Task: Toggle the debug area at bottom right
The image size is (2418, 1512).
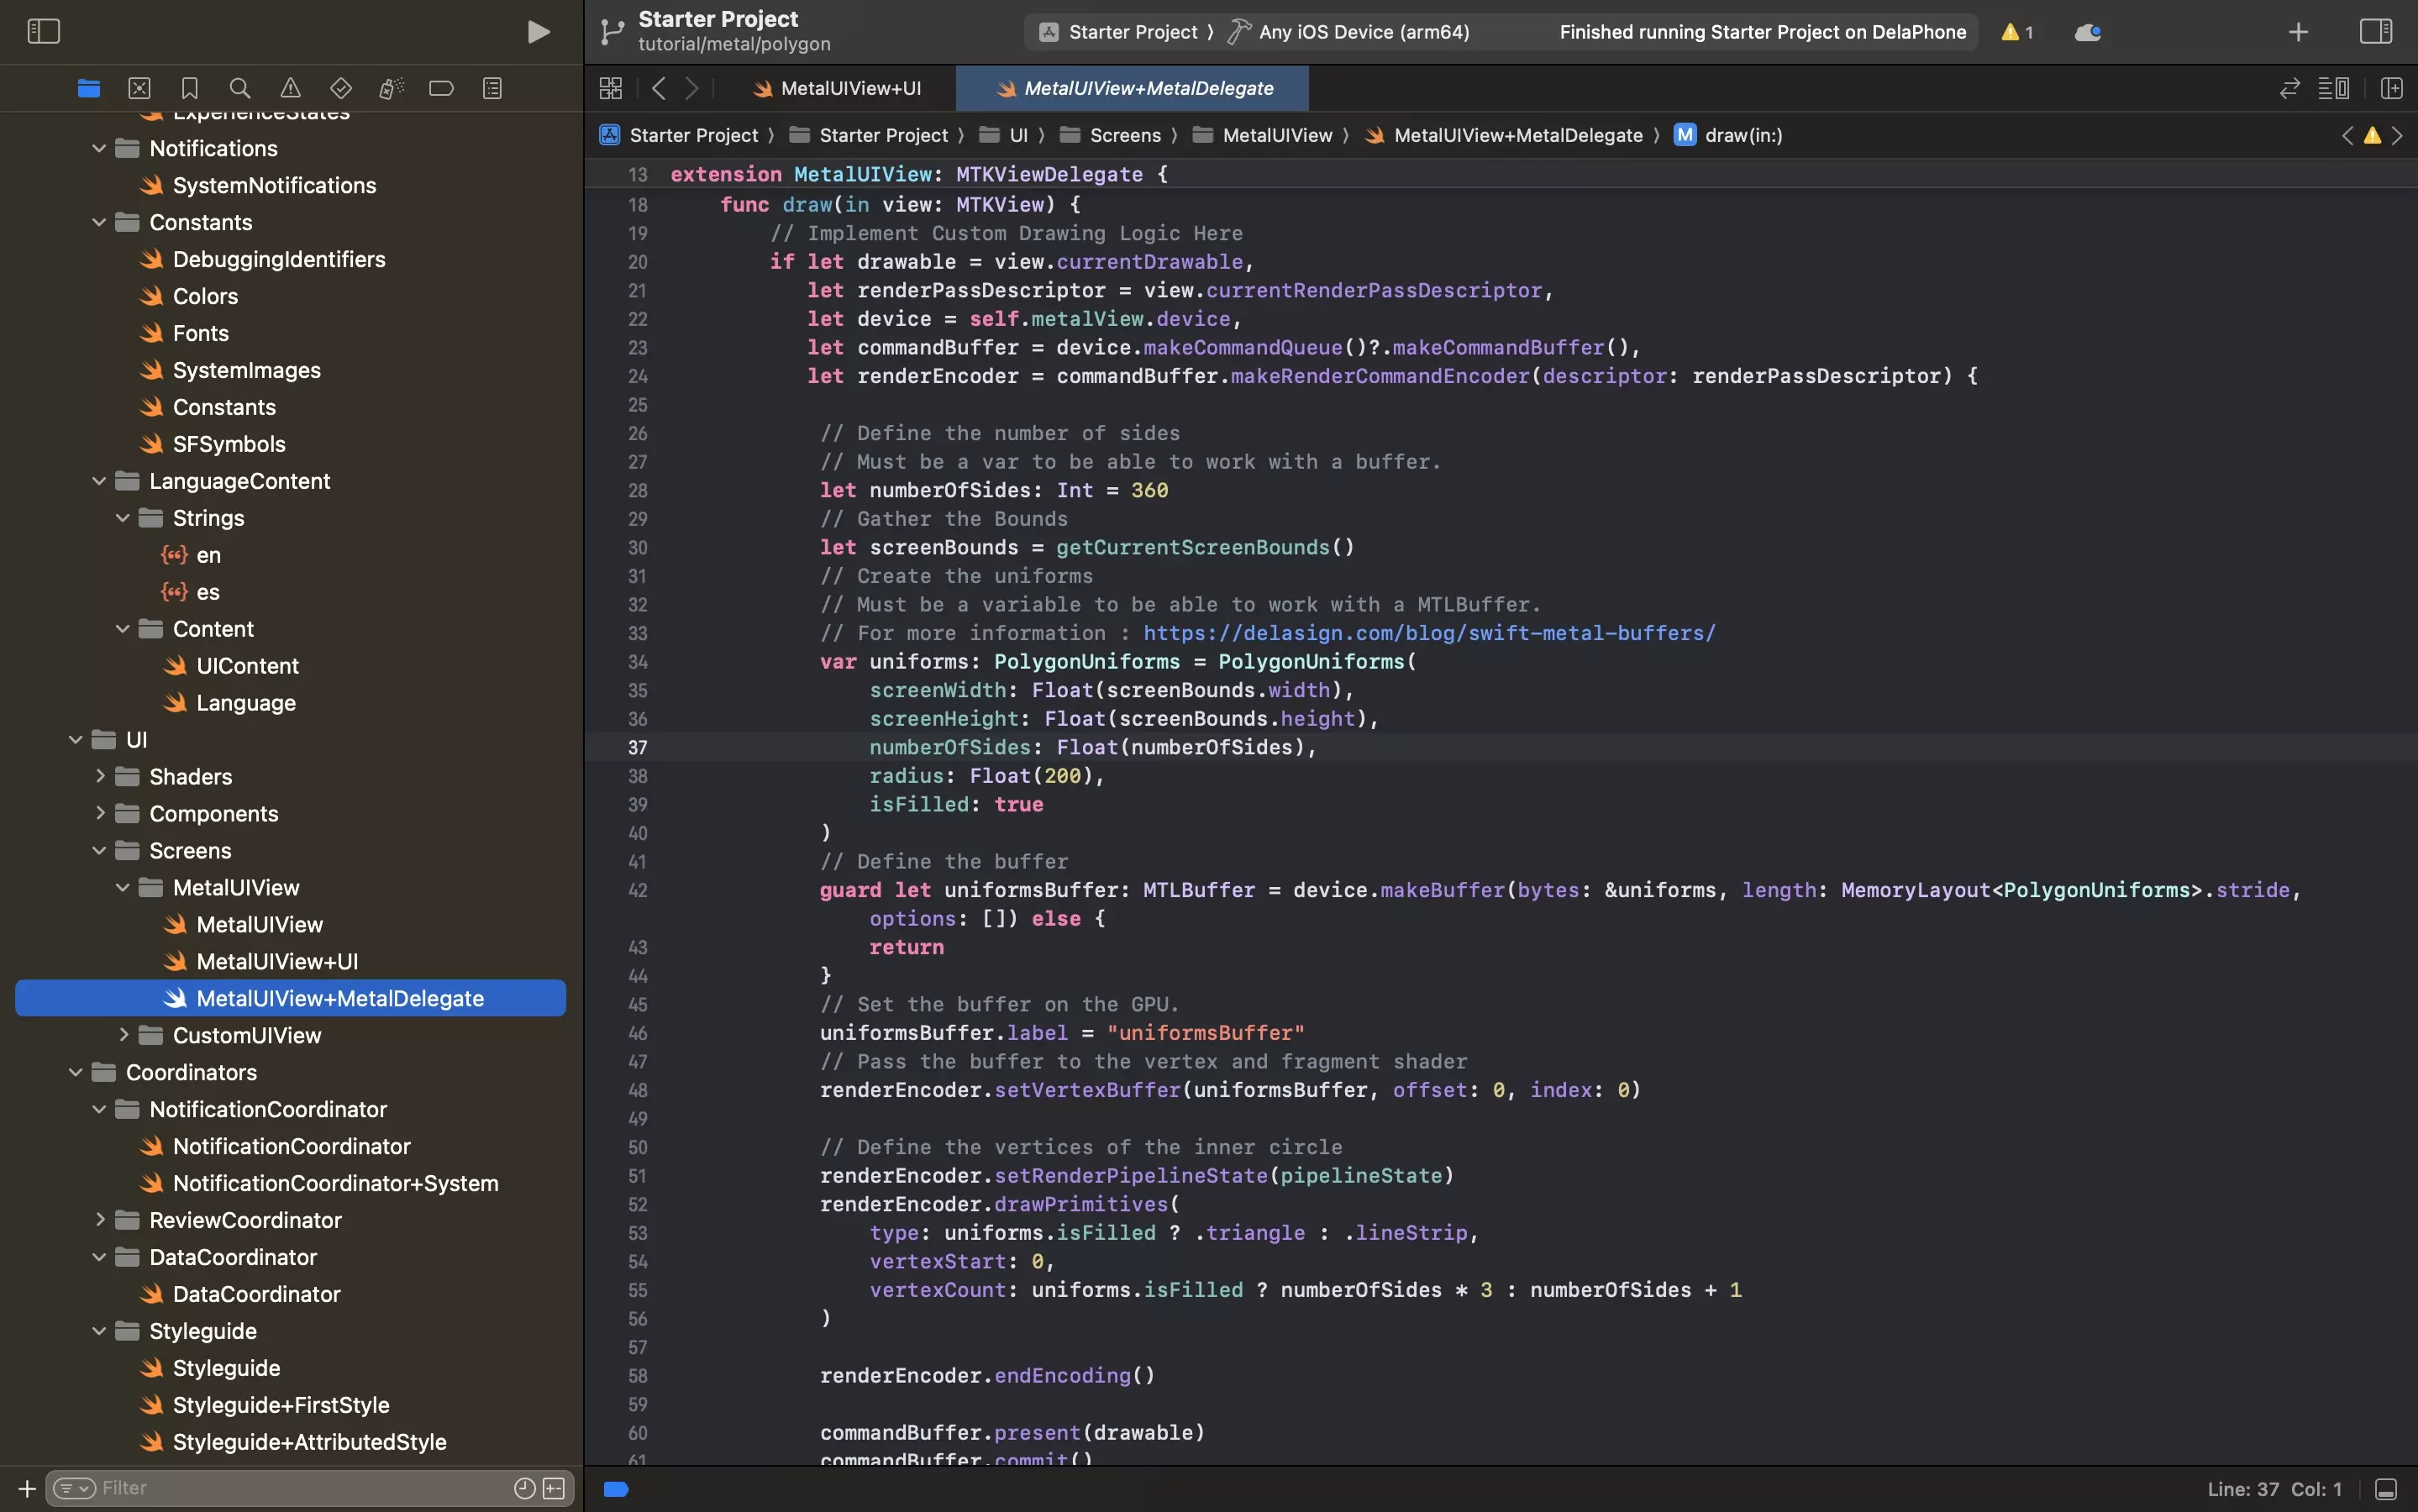Action: pyautogui.click(x=2386, y=1489)
